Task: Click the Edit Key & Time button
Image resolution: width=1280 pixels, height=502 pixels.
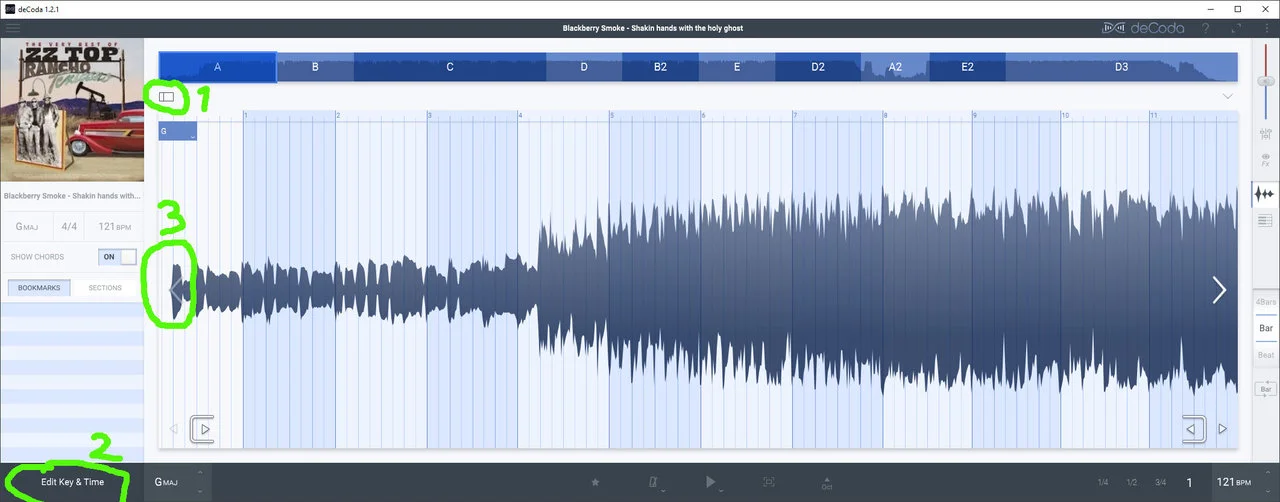Action: tap(72, 482)
